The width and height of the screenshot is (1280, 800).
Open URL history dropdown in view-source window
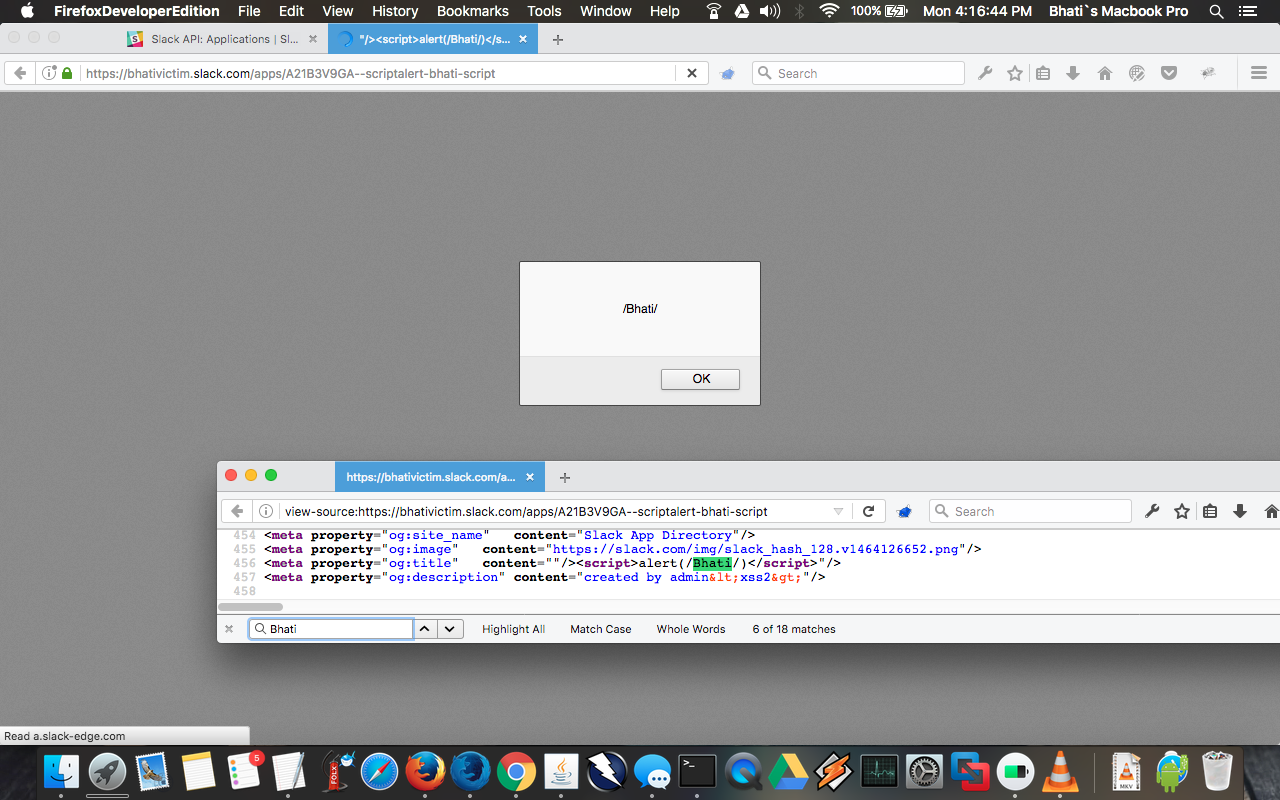tap(838, 511)
